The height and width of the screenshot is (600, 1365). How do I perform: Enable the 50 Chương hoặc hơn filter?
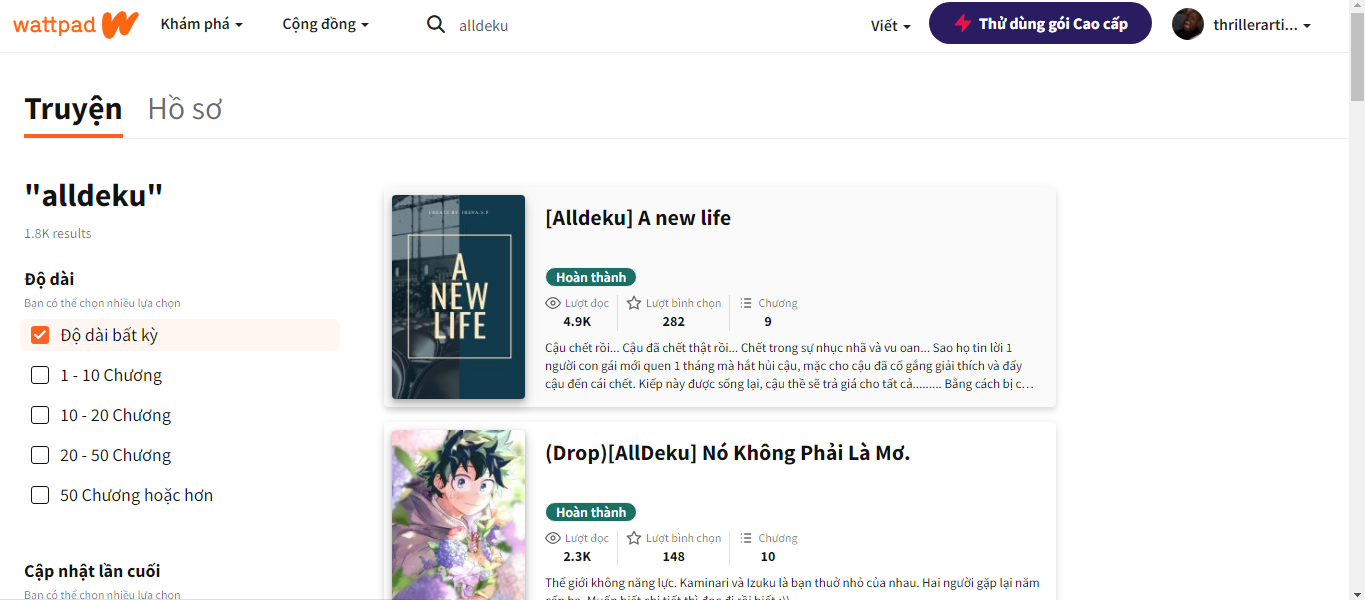(40, 495)
